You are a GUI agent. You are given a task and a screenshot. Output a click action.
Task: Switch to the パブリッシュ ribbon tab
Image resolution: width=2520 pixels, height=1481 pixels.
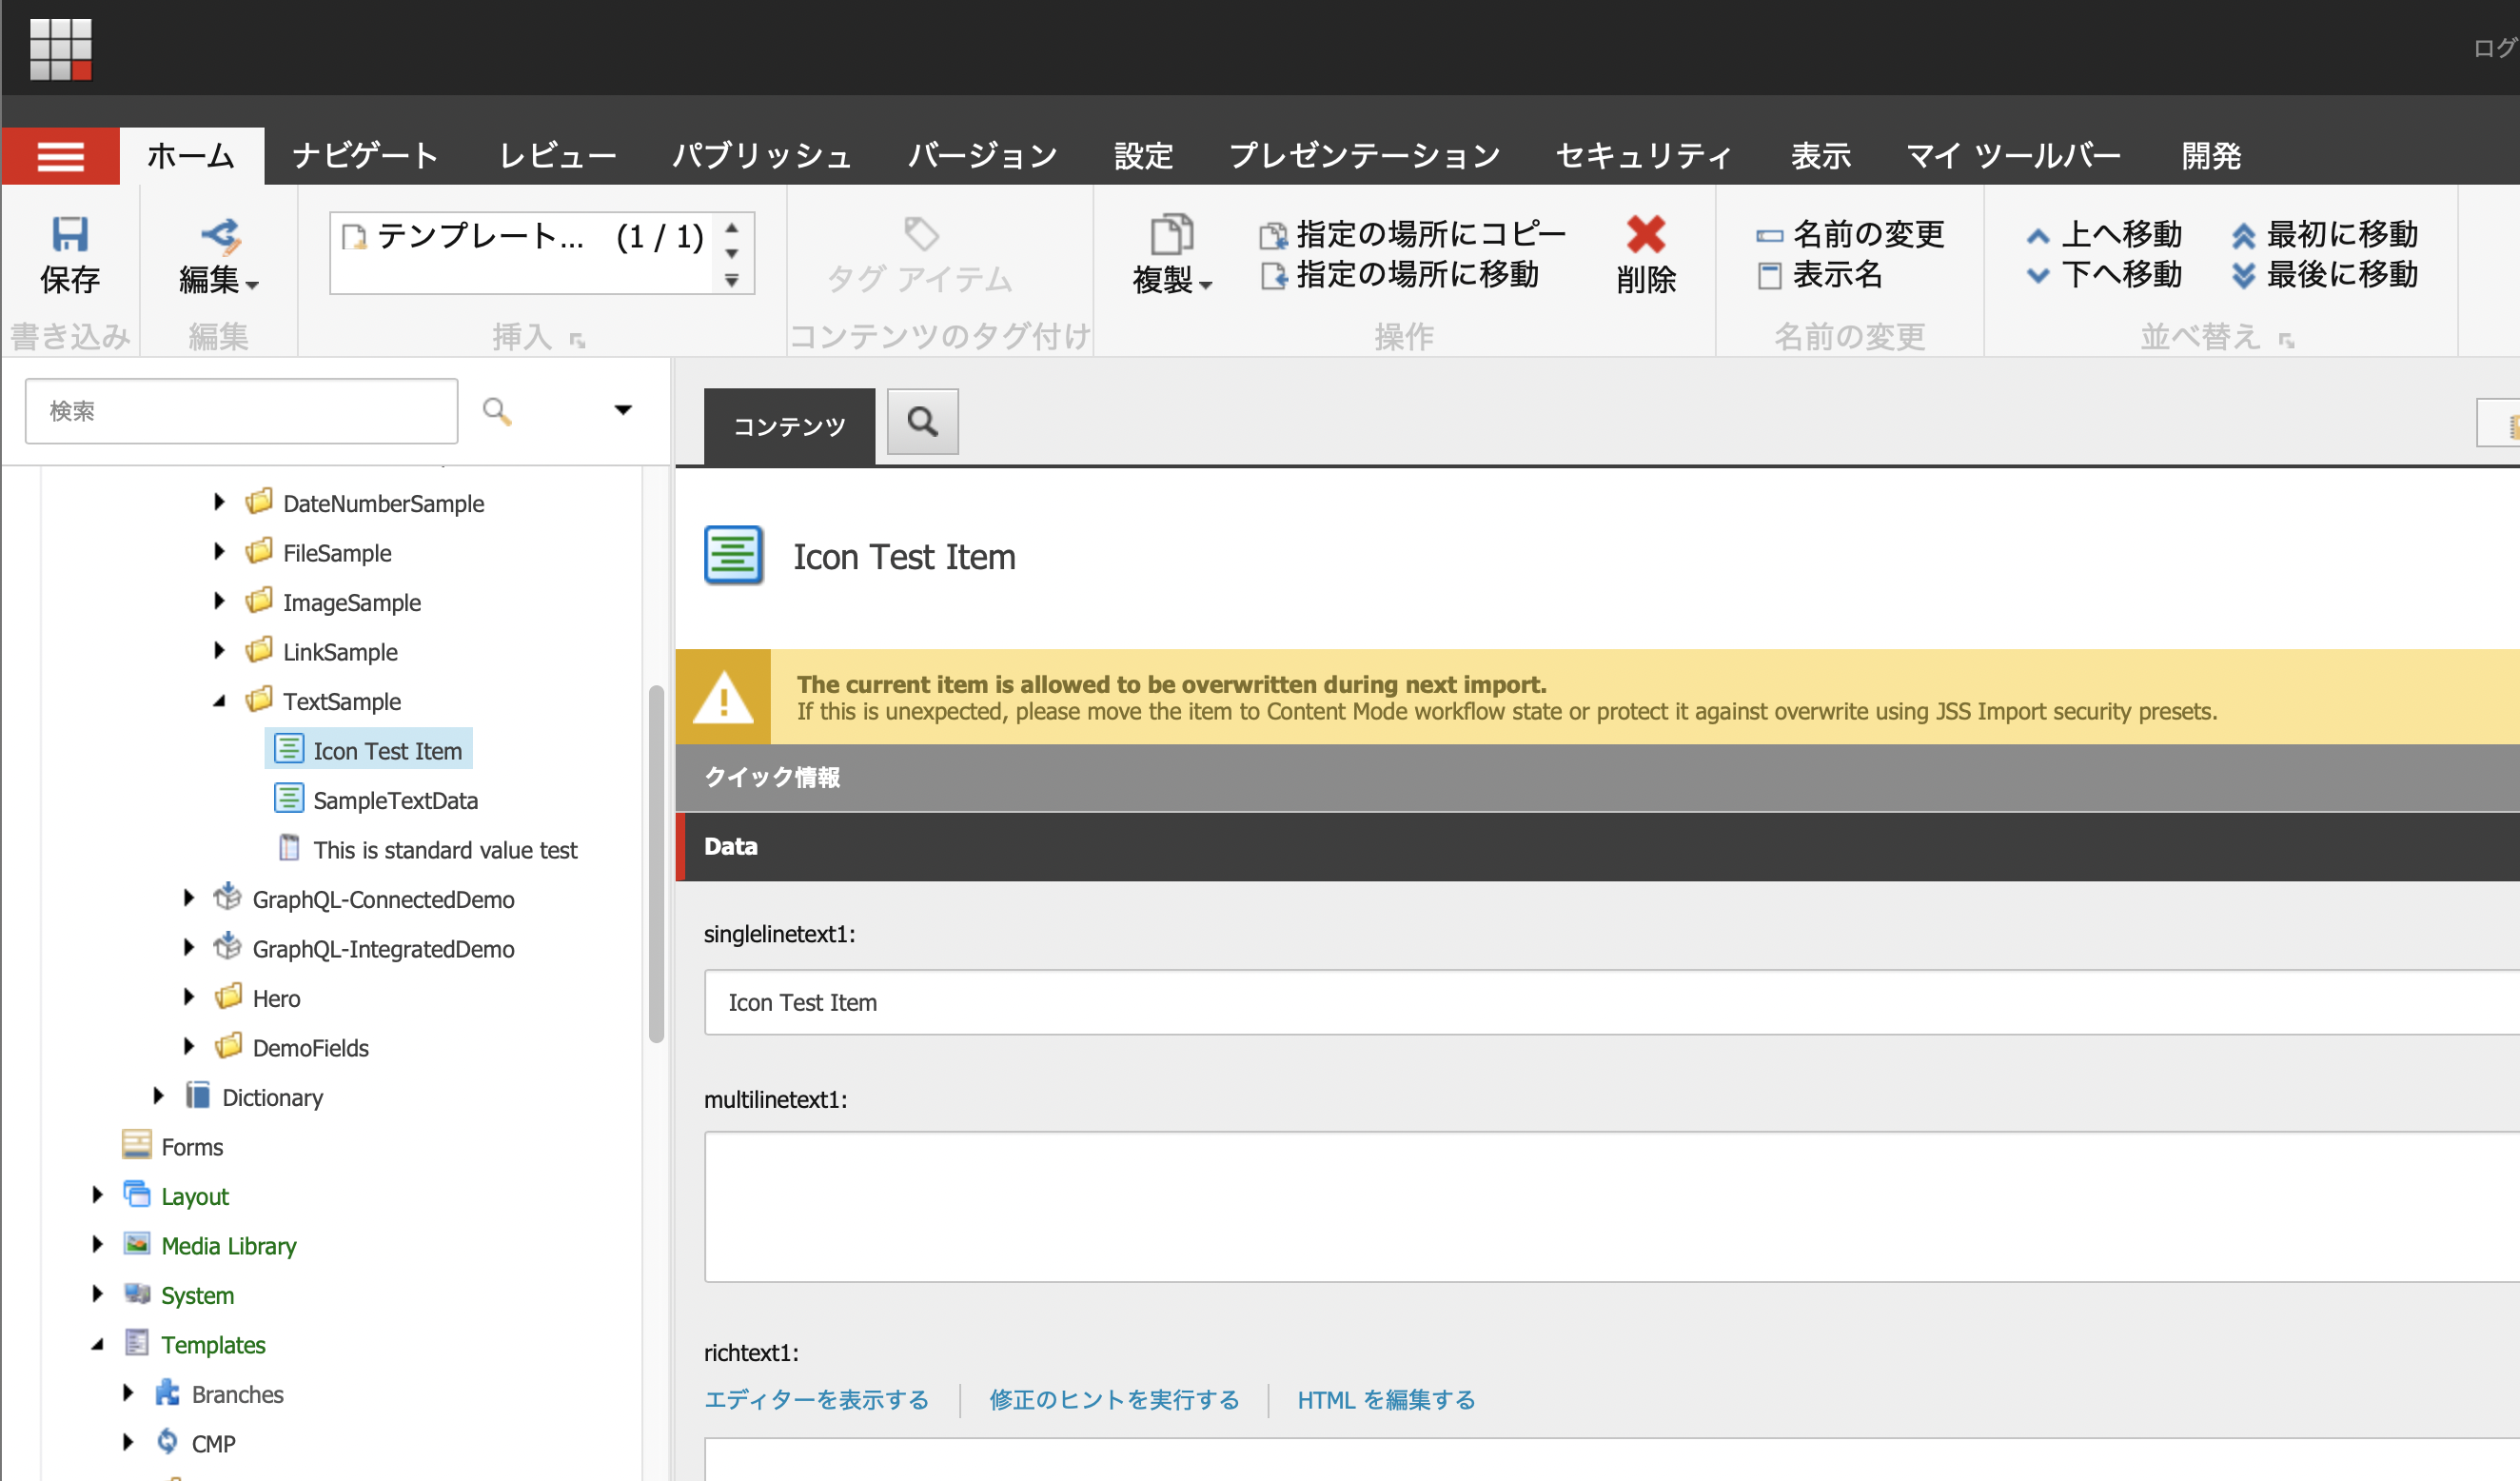(x=761, y=156)
